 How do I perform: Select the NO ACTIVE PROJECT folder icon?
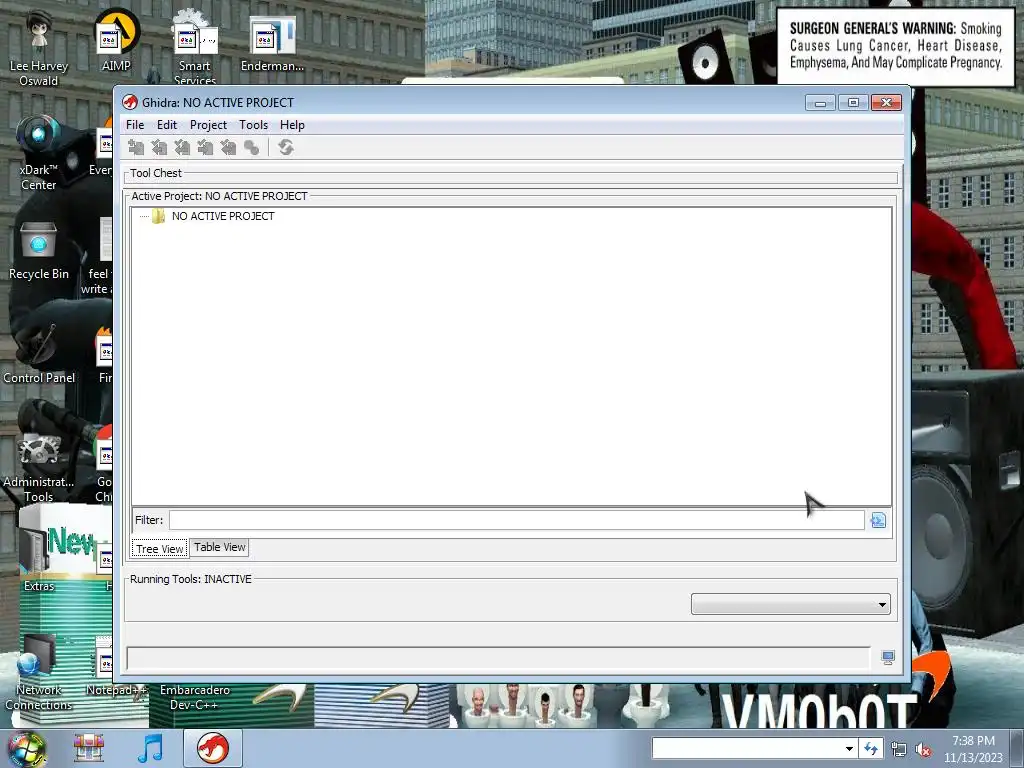click(158, 216)
